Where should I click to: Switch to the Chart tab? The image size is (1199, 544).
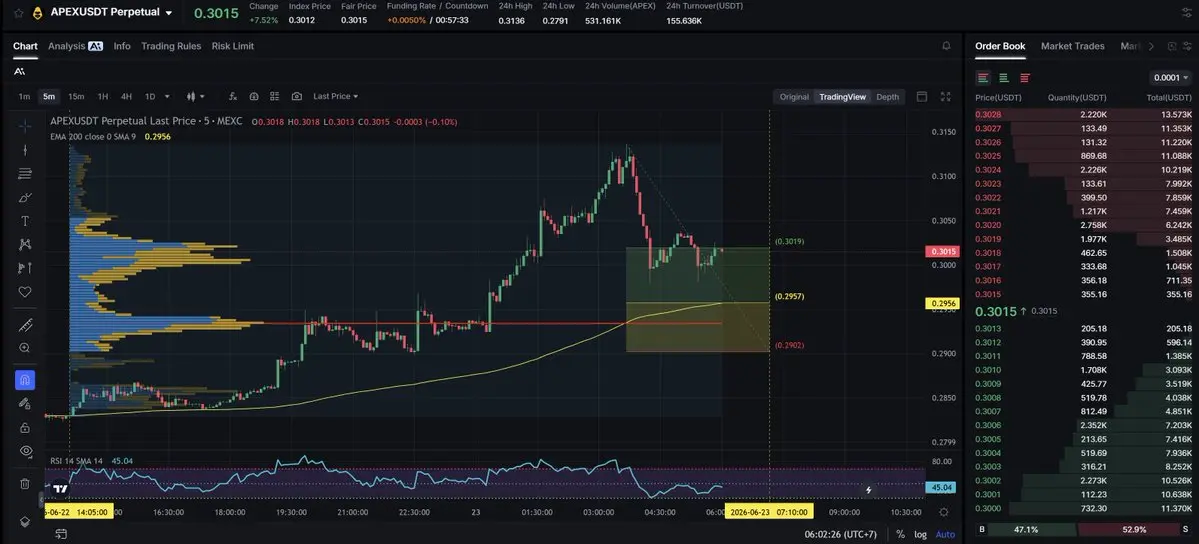[25, 46]
